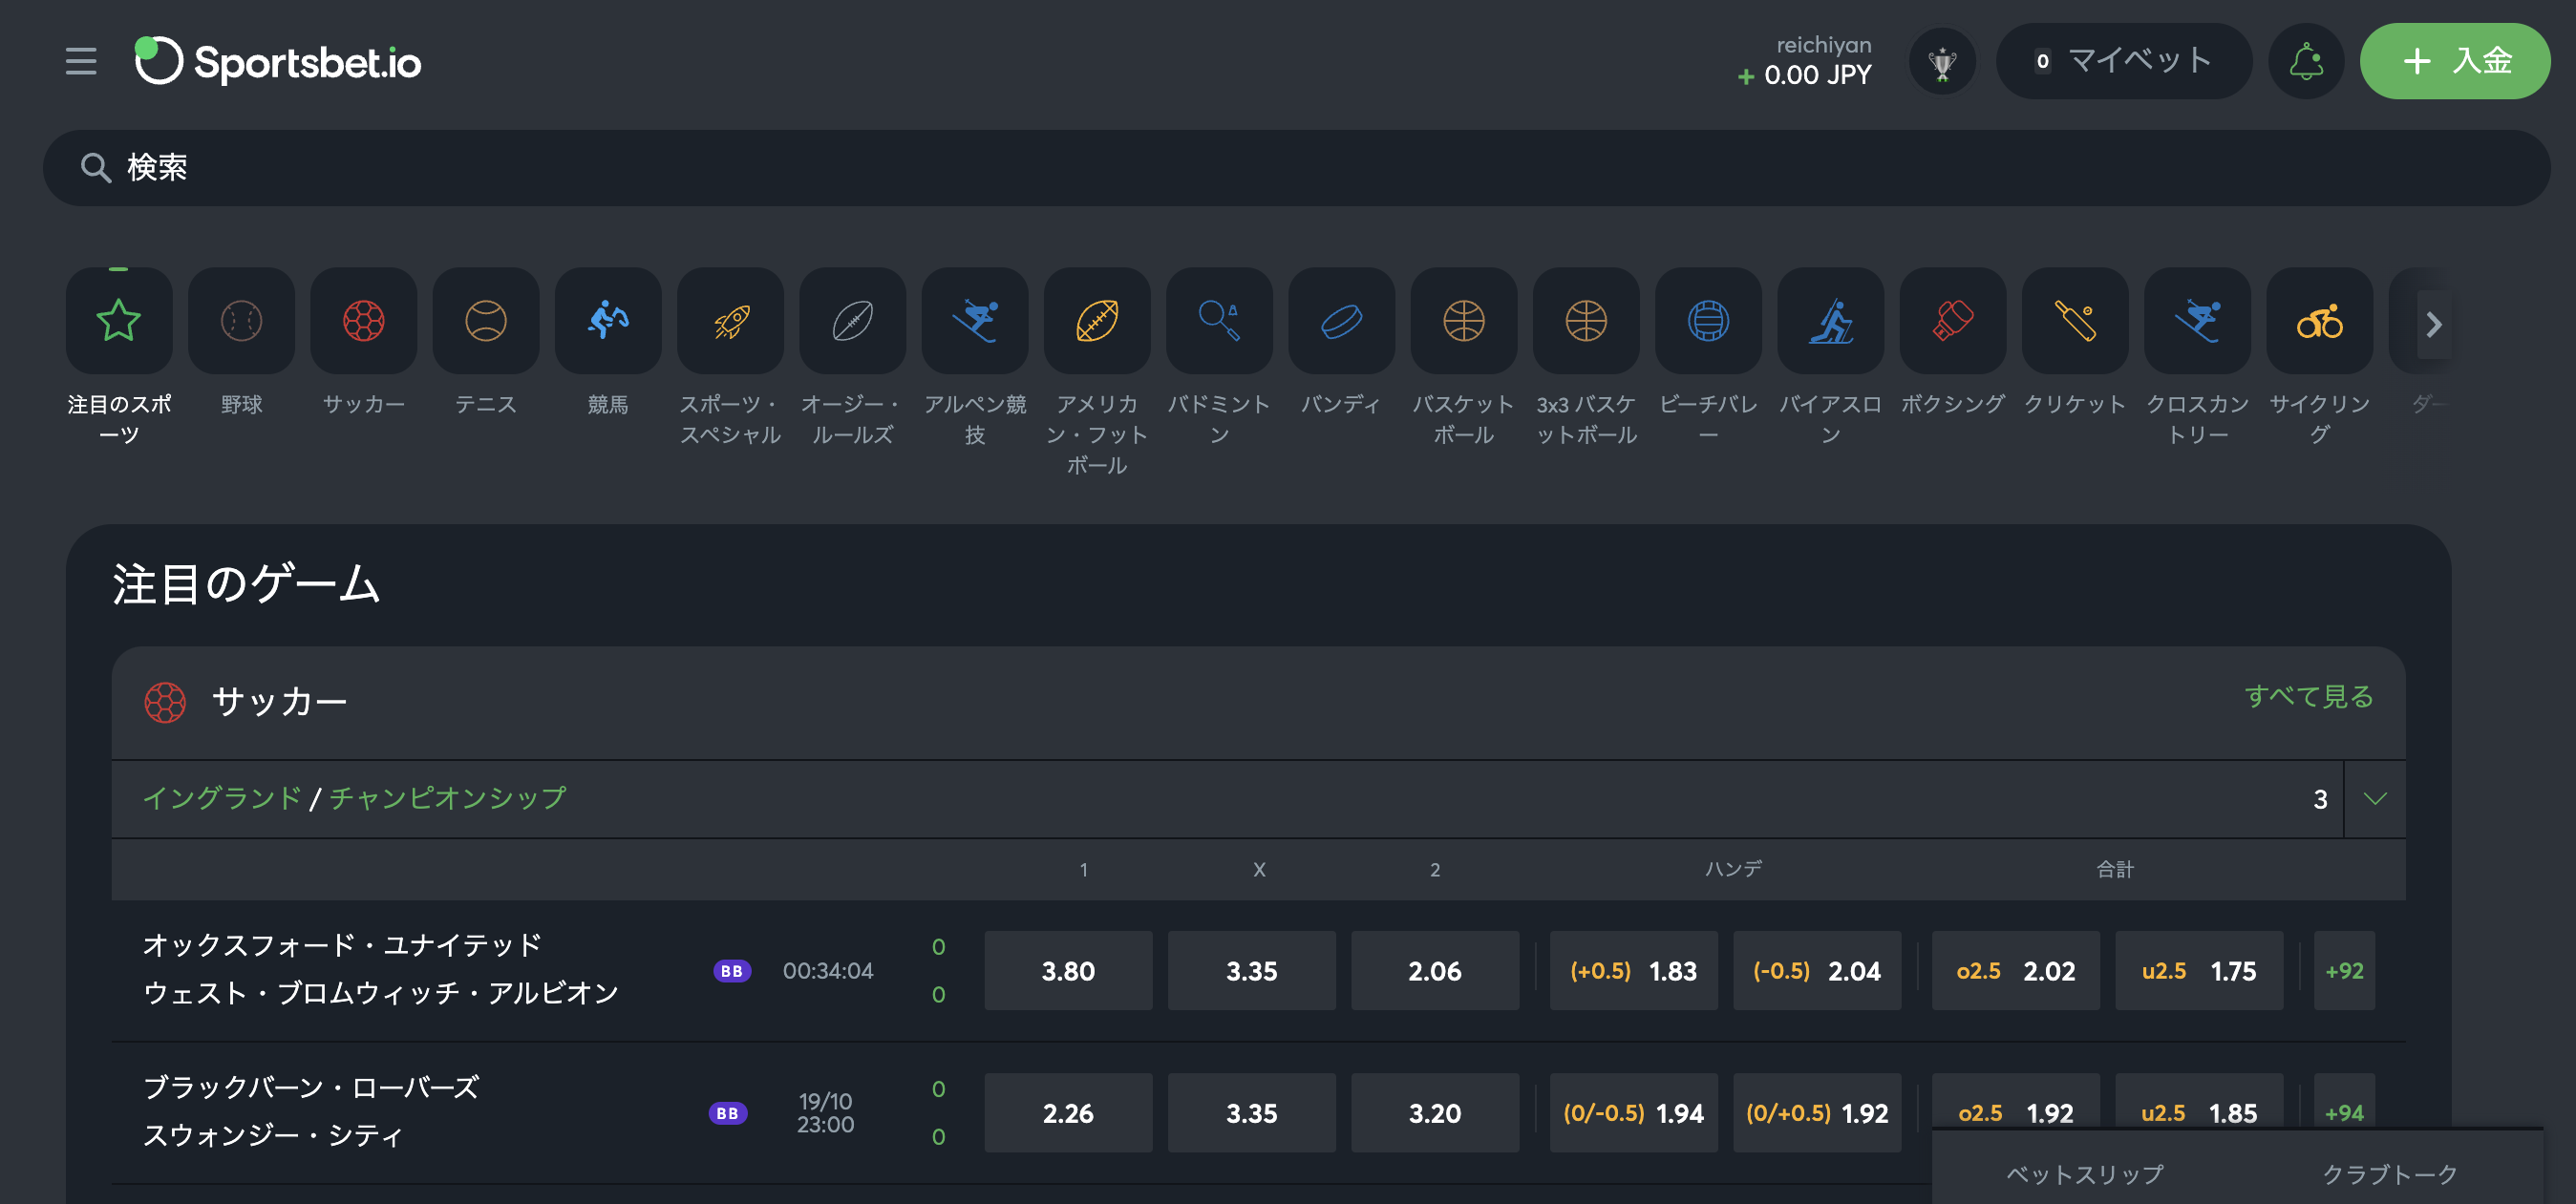Bet on West Bromwich win at 2.06
Screen dimensions: 2576x1204
[x=1435, y=971]
